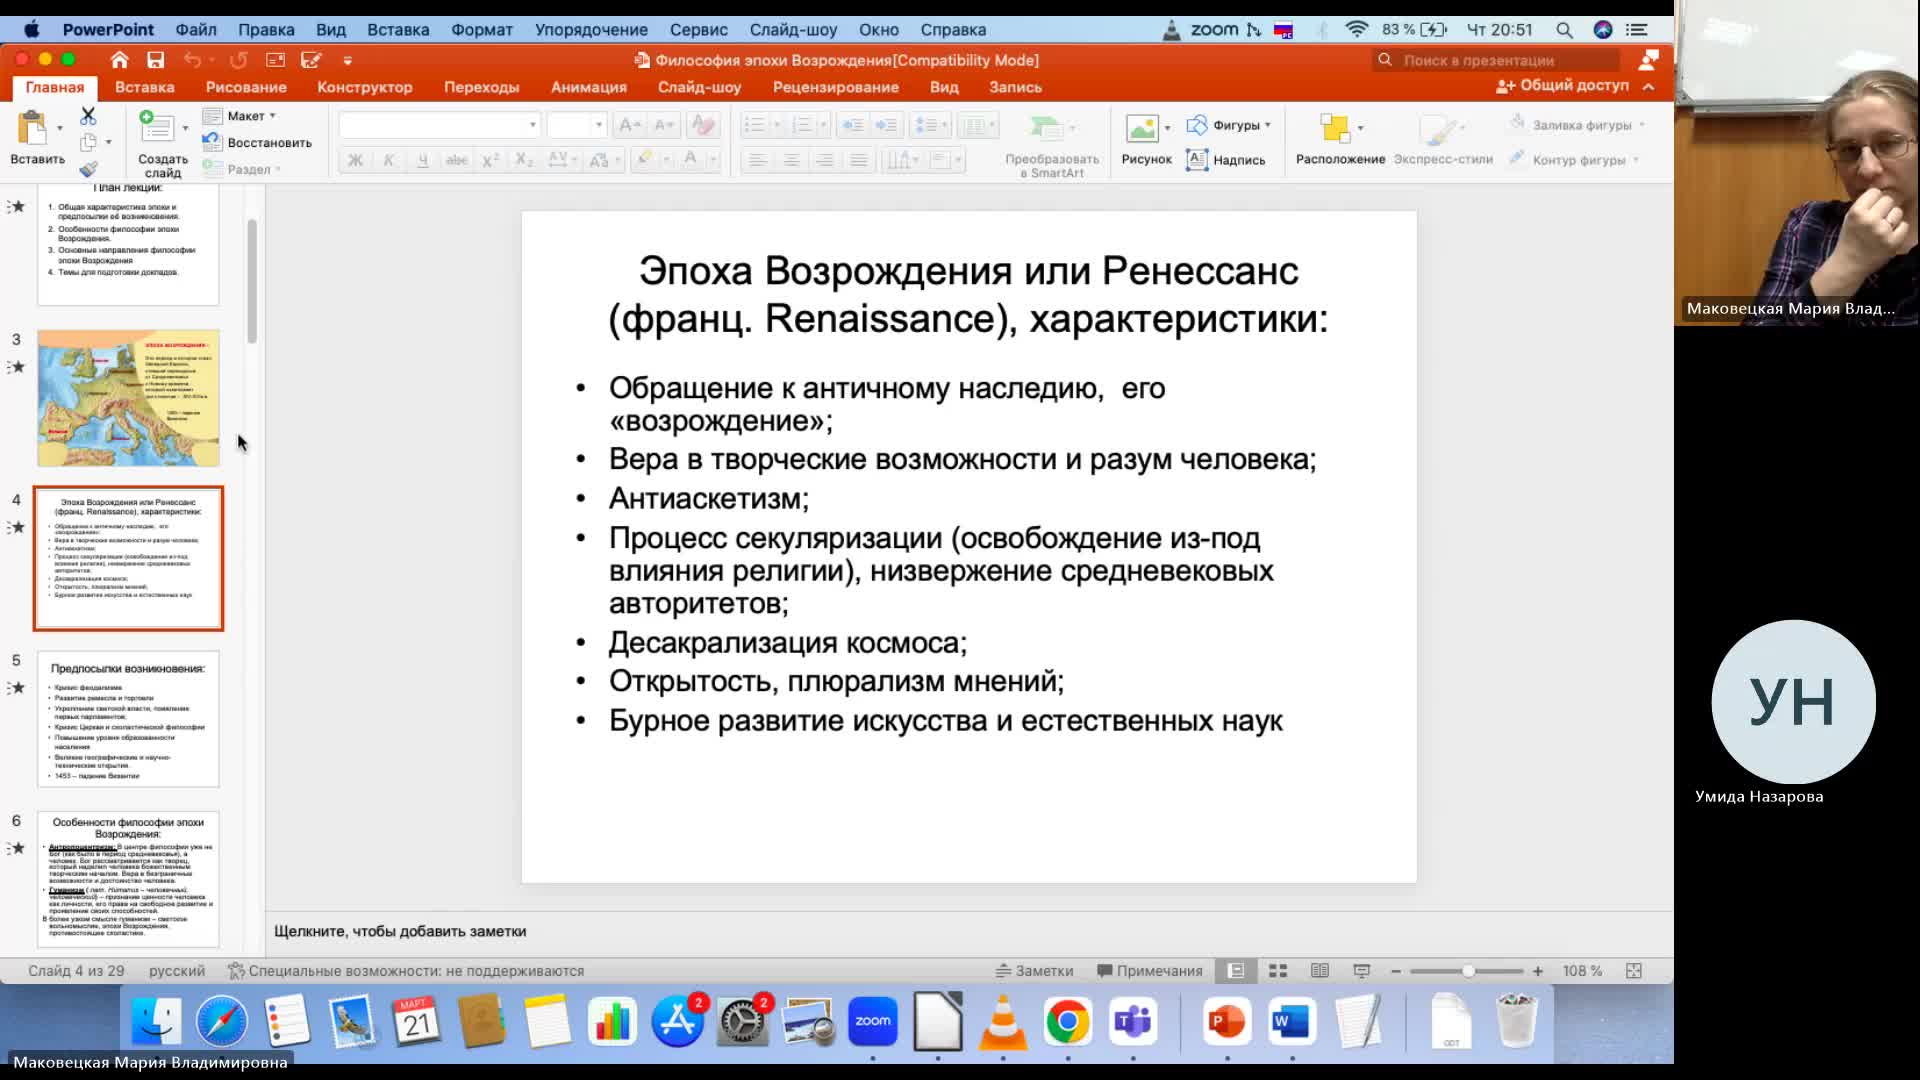Open Zoom from the dock
The height and width of the screenshot is (1080, 1920).
pyautogui.click(x=873, y=1021)
